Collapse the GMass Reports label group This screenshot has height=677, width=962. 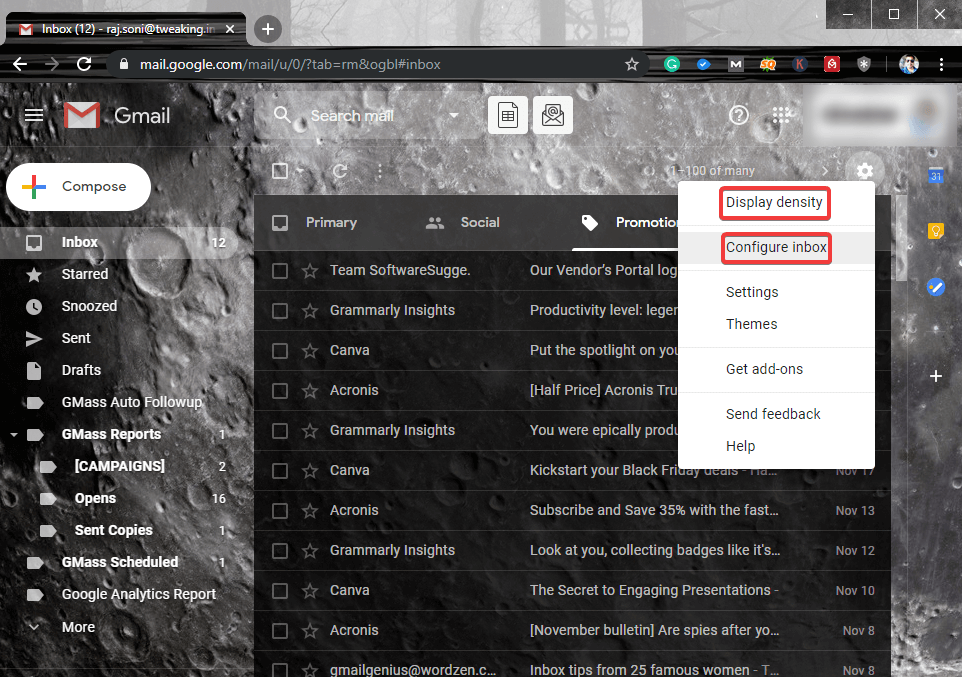pyautogui.click(x=14, y=434)
